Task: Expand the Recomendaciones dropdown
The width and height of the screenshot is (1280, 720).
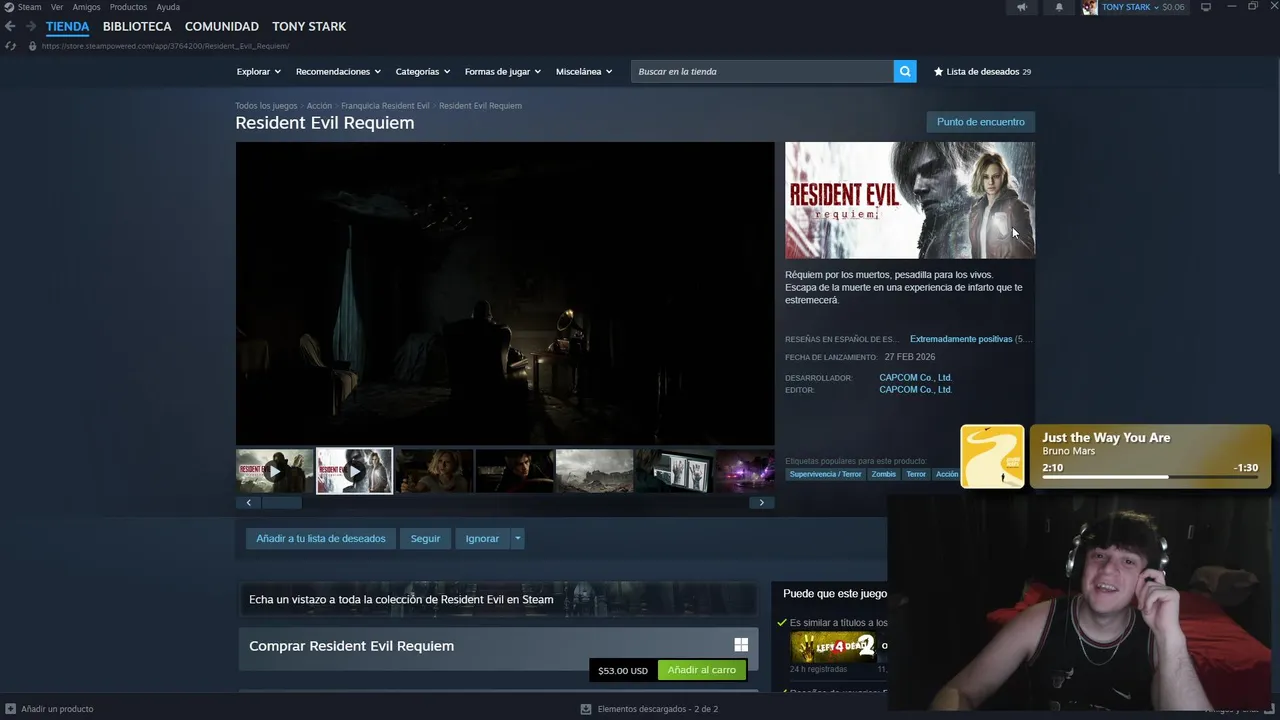Action: 338,72
